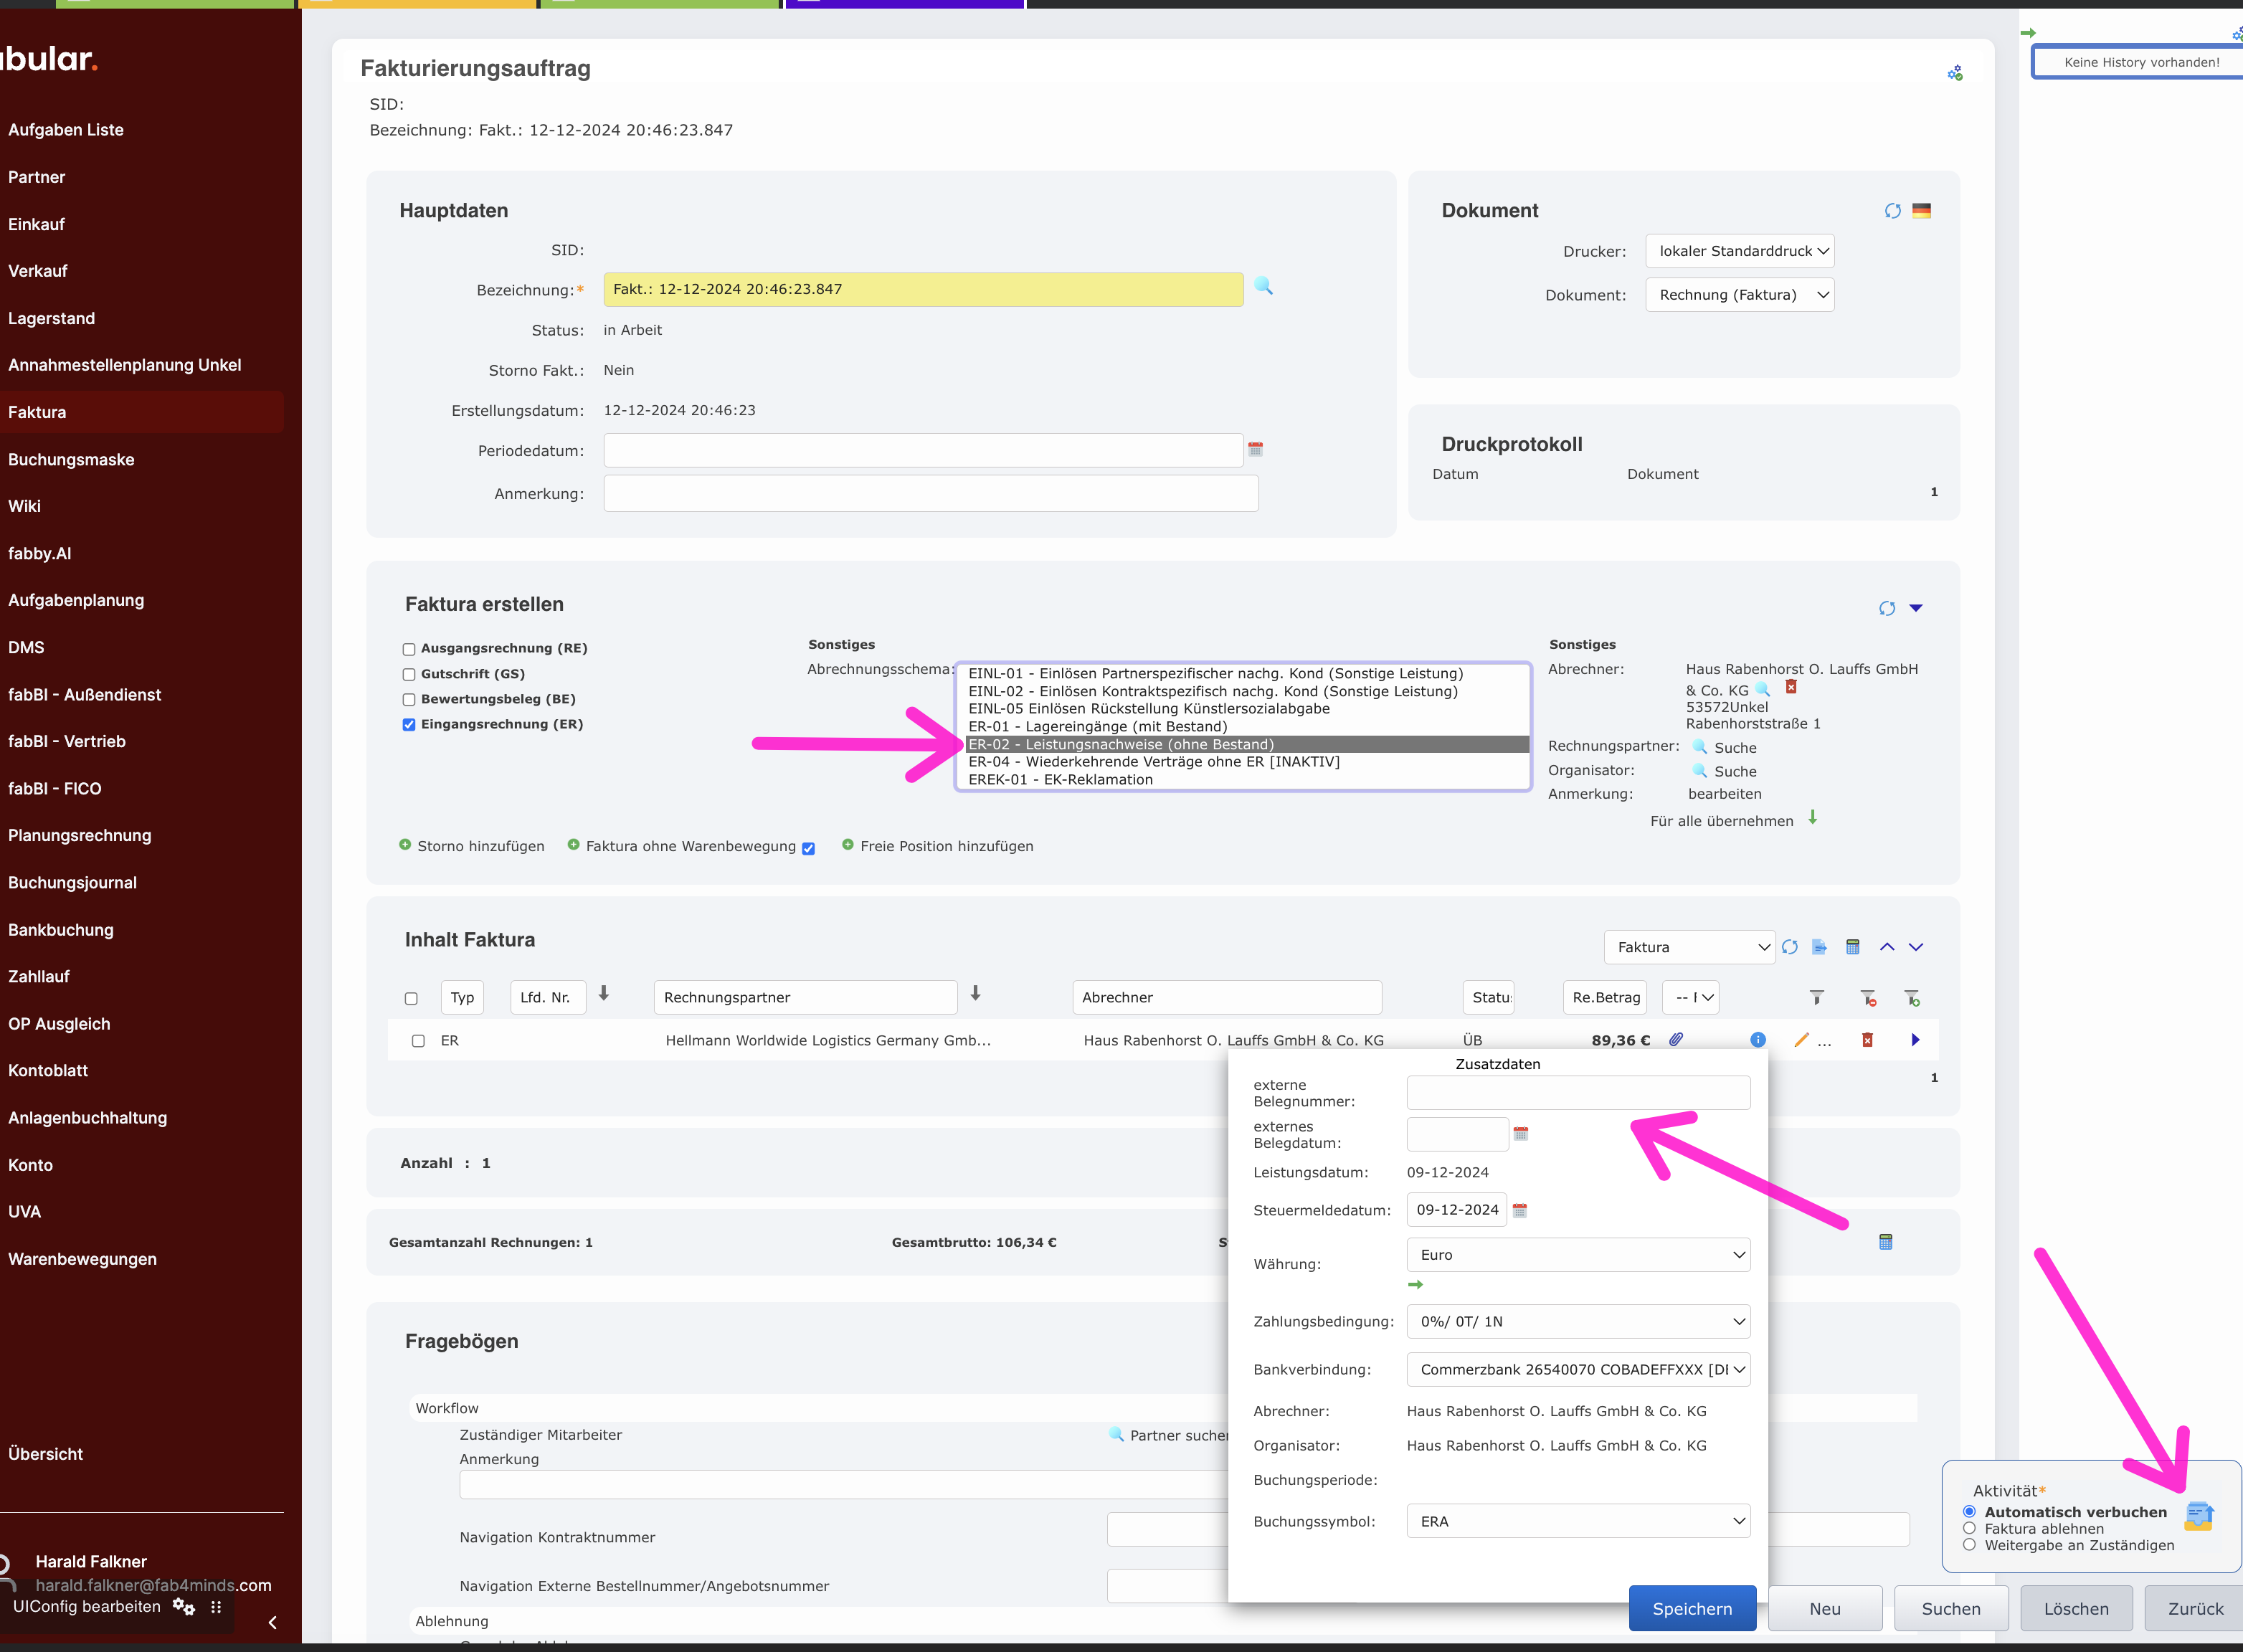2243x1652 pixels.
Task: Uncheck the Eingangsrechnung (ER) checkbox
Action: tap(409, 725)
